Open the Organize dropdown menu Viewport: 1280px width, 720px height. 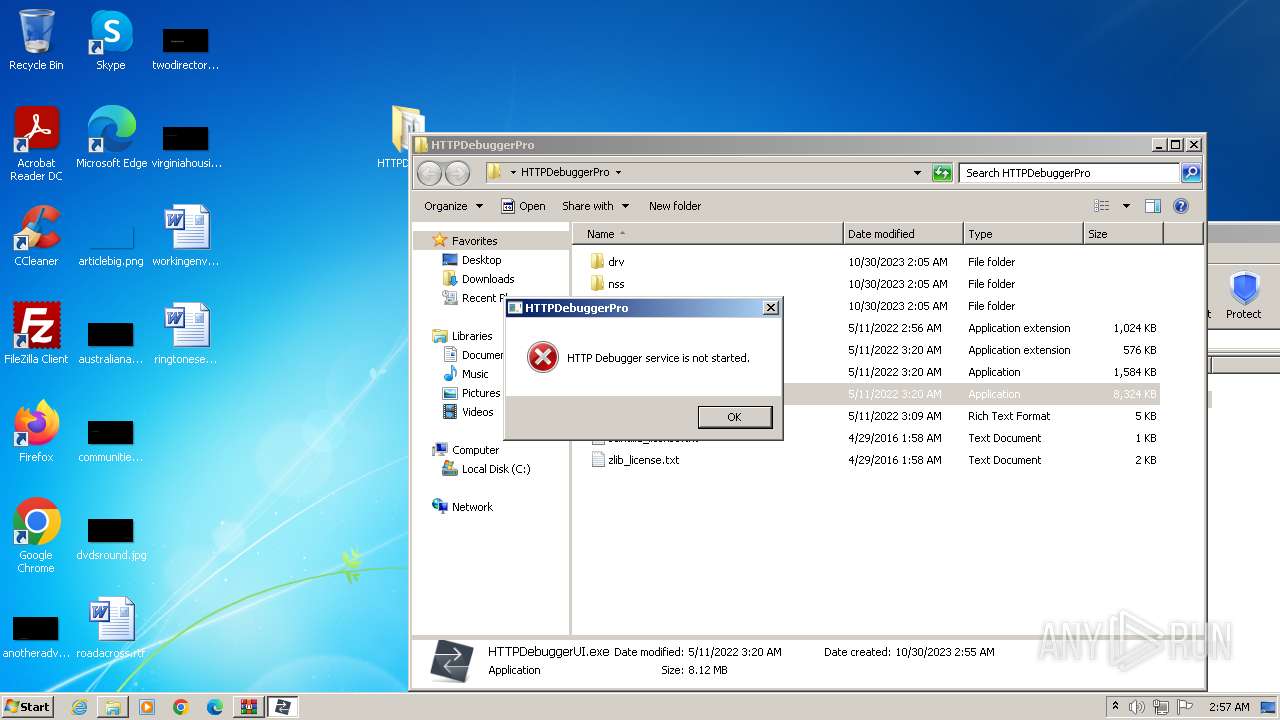(x=453, y=206)
